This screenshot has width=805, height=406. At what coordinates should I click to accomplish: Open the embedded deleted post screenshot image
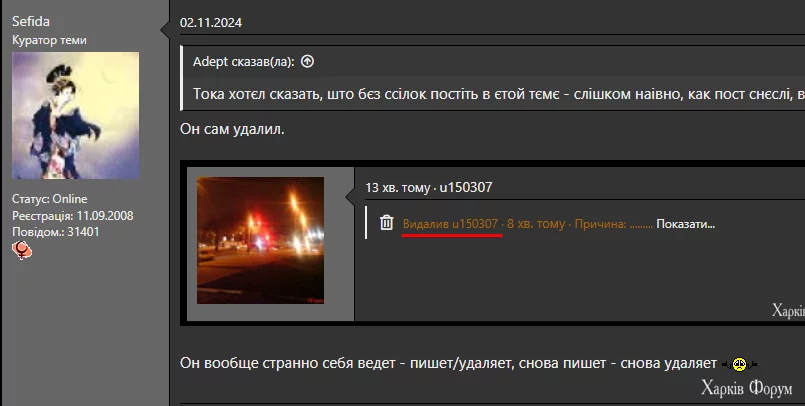tap(492, 243)
